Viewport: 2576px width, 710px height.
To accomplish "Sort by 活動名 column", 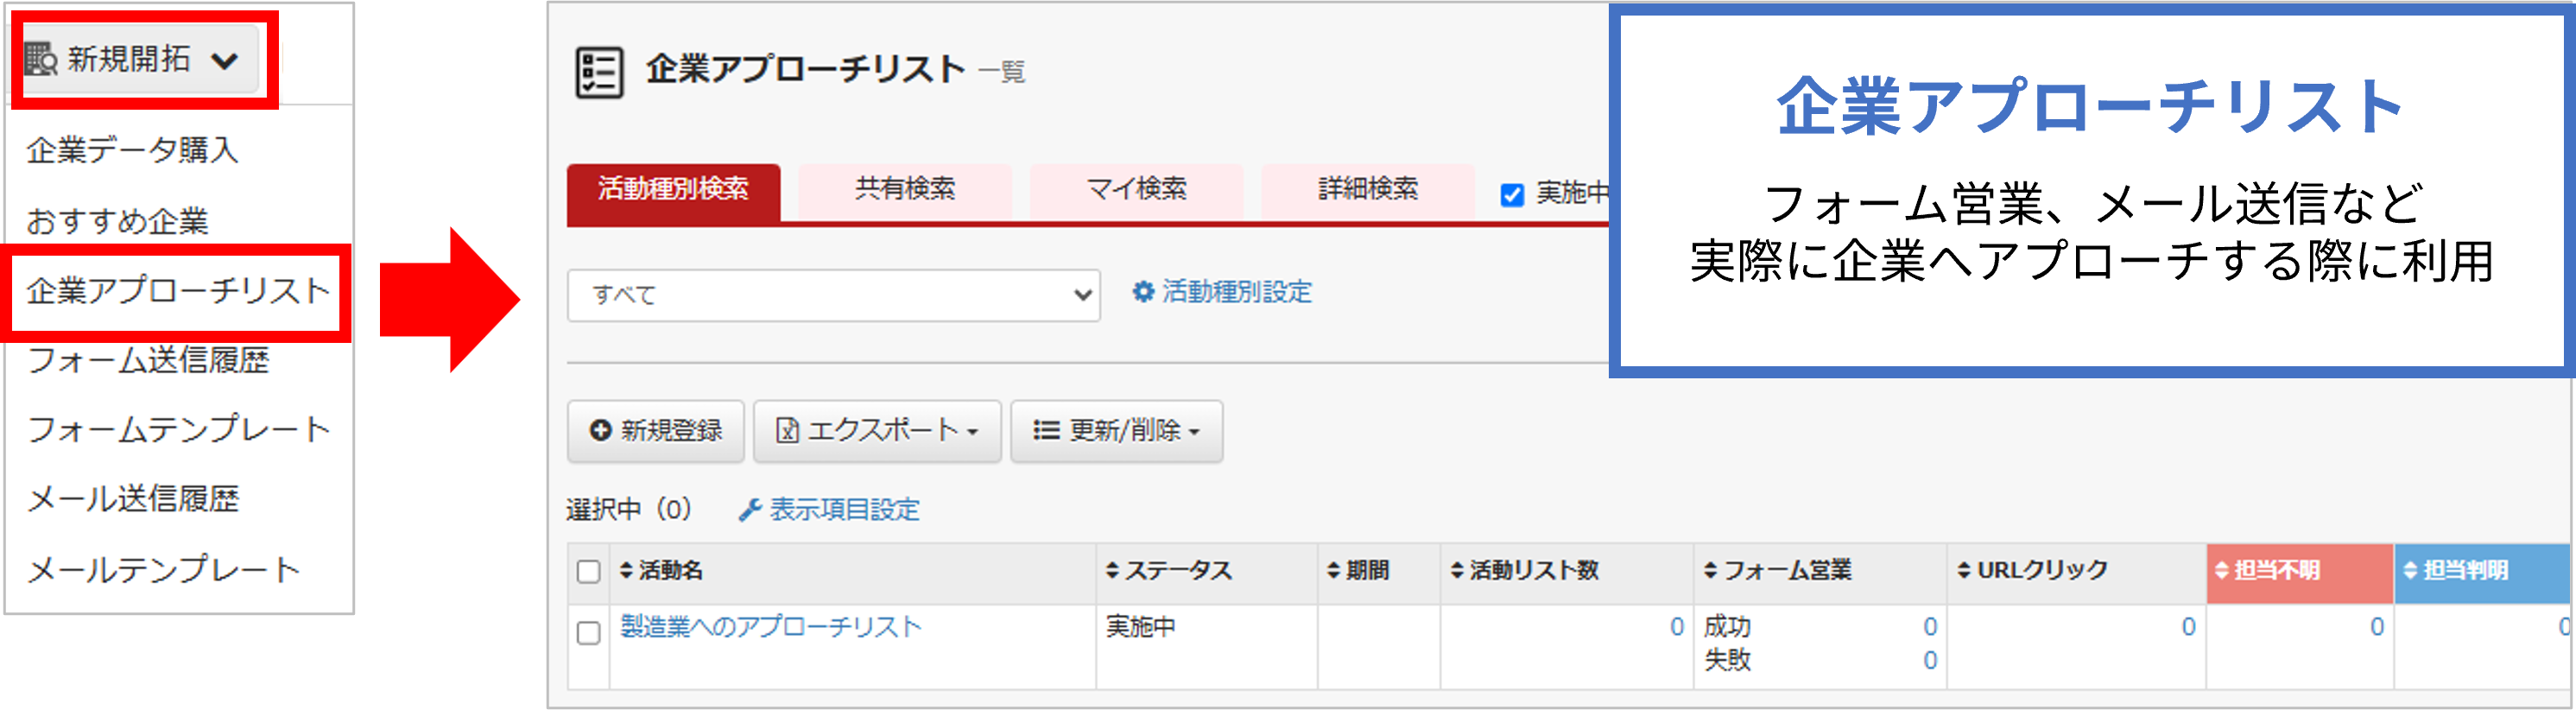I will [x=661, y=570].
